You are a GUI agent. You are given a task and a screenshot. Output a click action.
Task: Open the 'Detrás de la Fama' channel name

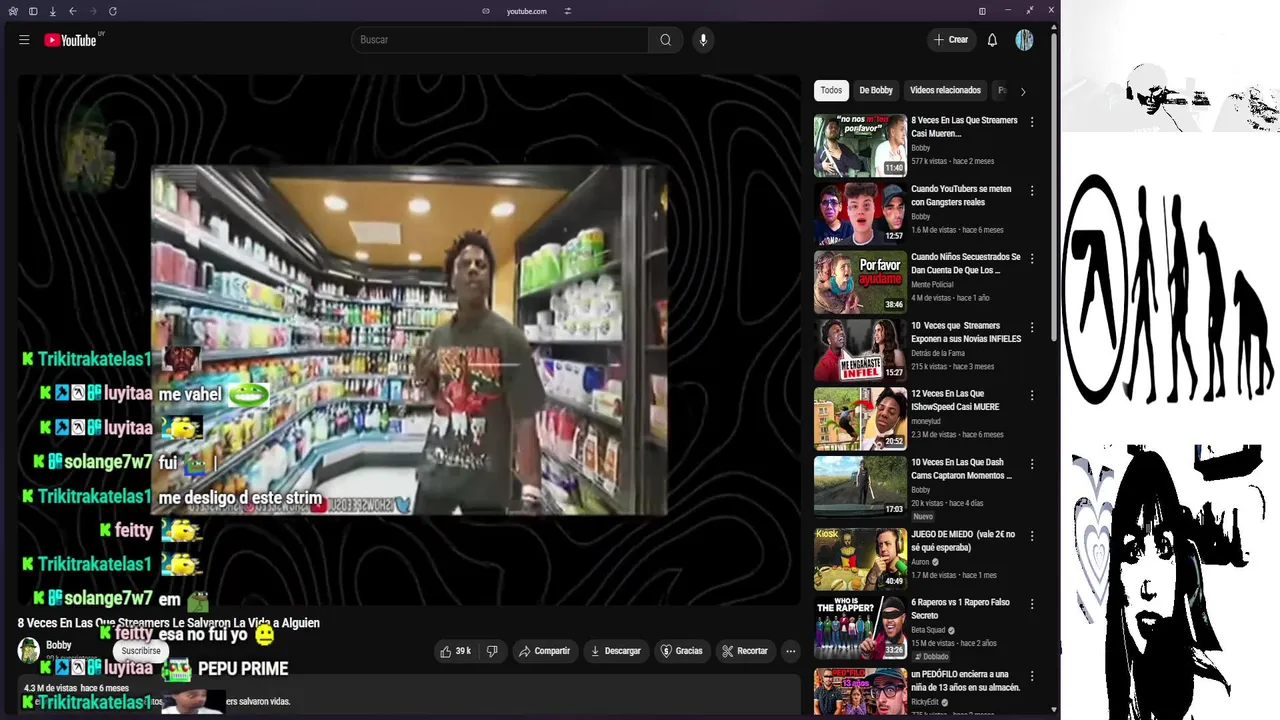point(938,353)
